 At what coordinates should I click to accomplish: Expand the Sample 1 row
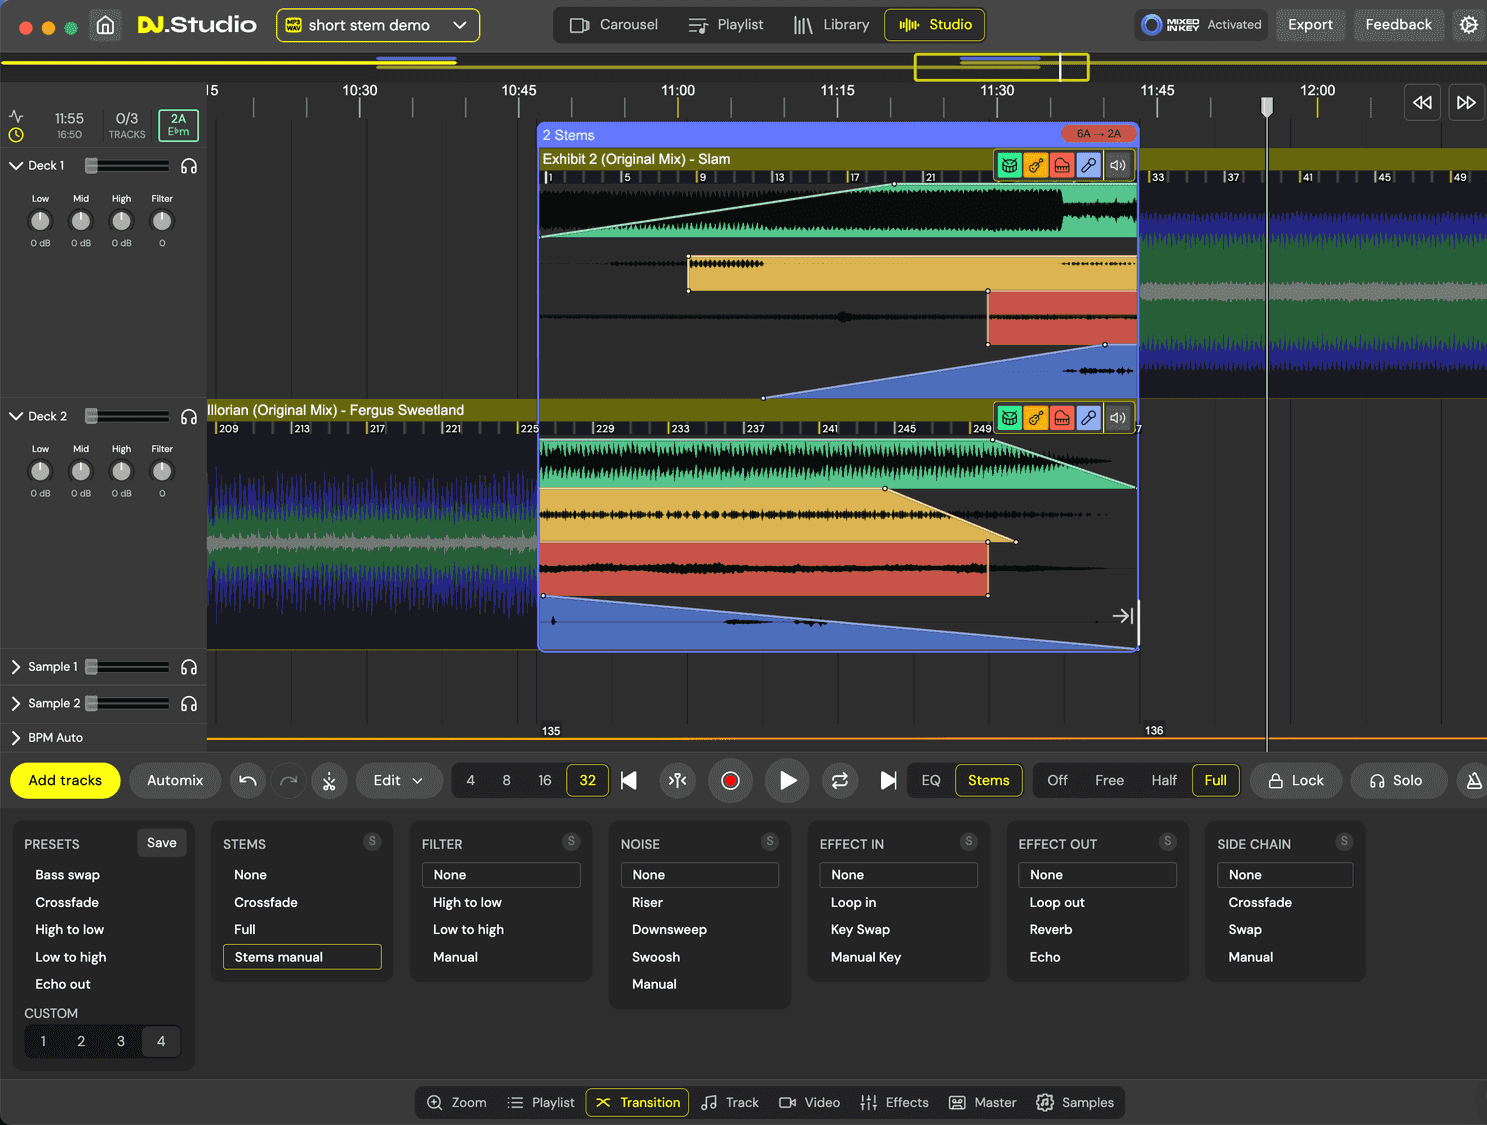pos(14,667)
